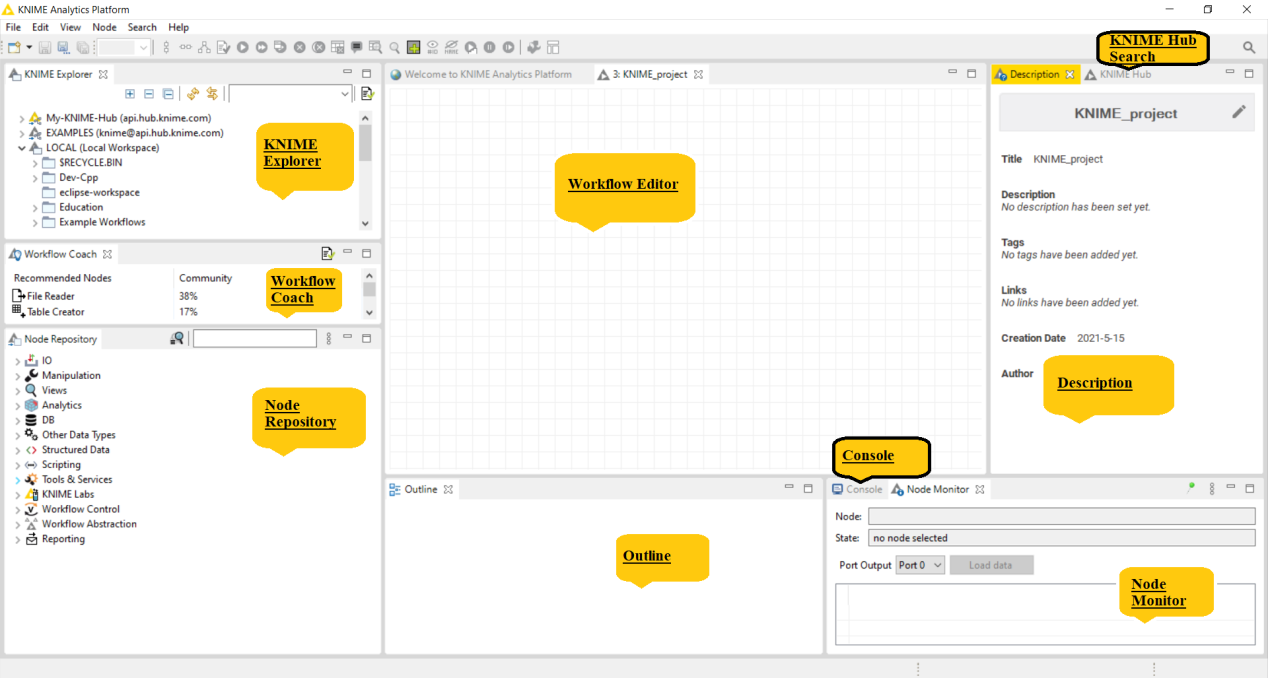The height and width of the screenshot is (678, 1268).
Task: Click the Load data button
Action: point(991,565)
